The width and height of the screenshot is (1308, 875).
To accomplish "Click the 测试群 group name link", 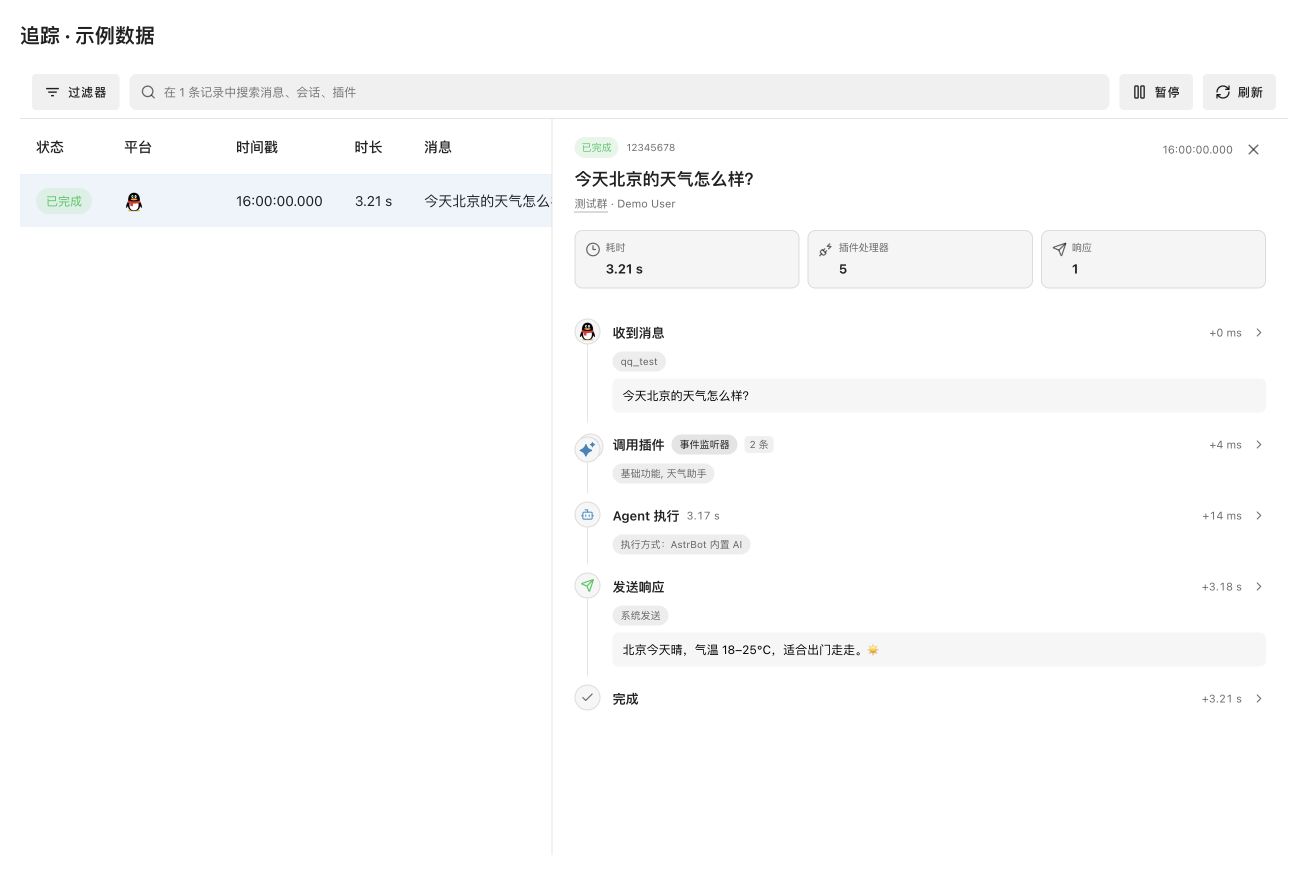I will [593, 204].
